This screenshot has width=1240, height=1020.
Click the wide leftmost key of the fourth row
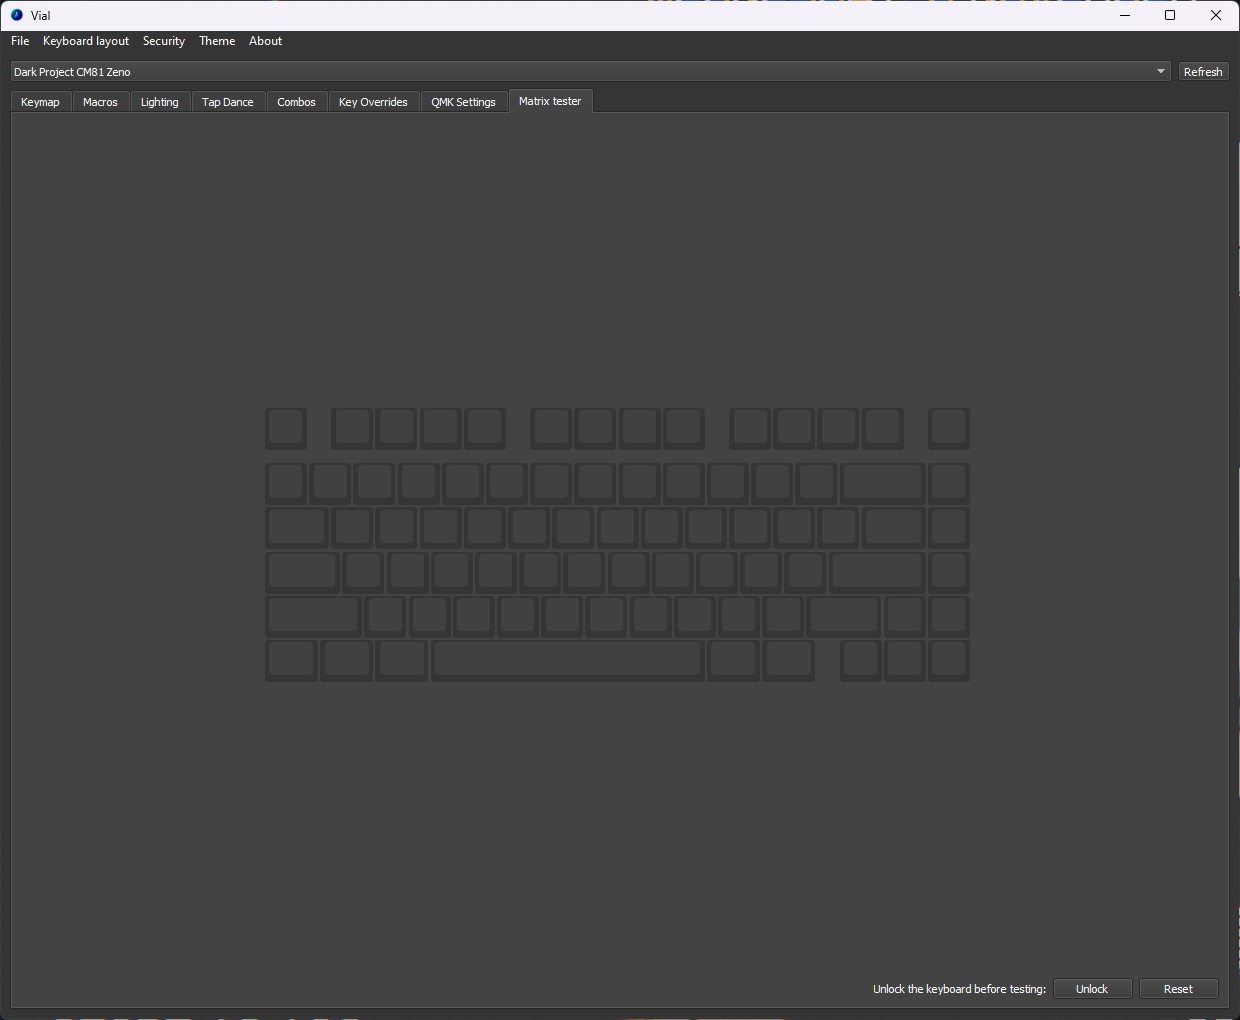point(302,572)
